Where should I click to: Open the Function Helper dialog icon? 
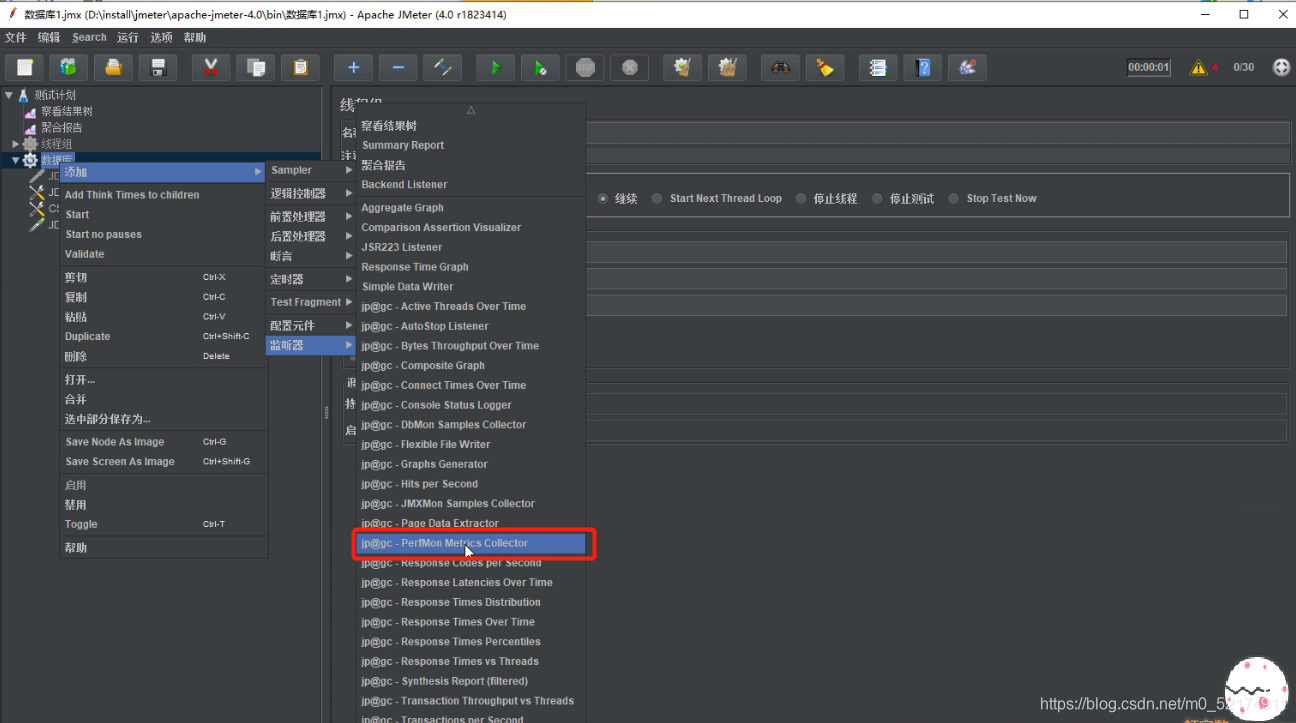tap(877, 67)
